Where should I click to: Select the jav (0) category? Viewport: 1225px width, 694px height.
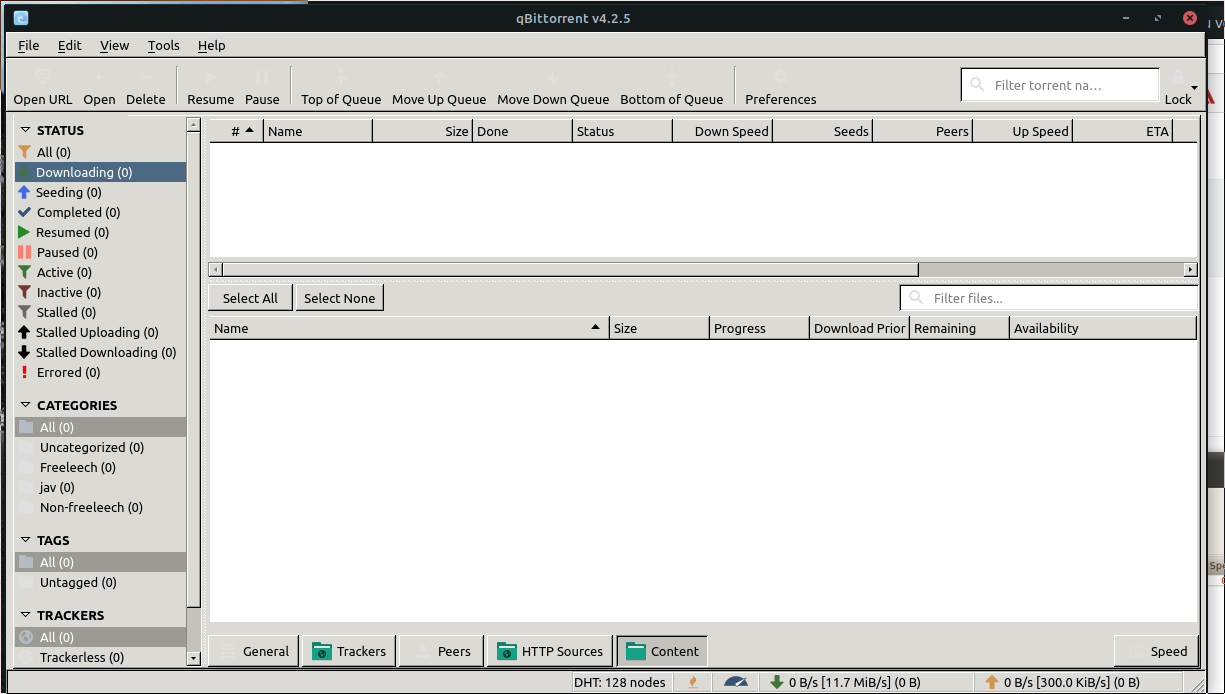click(100, 487)
